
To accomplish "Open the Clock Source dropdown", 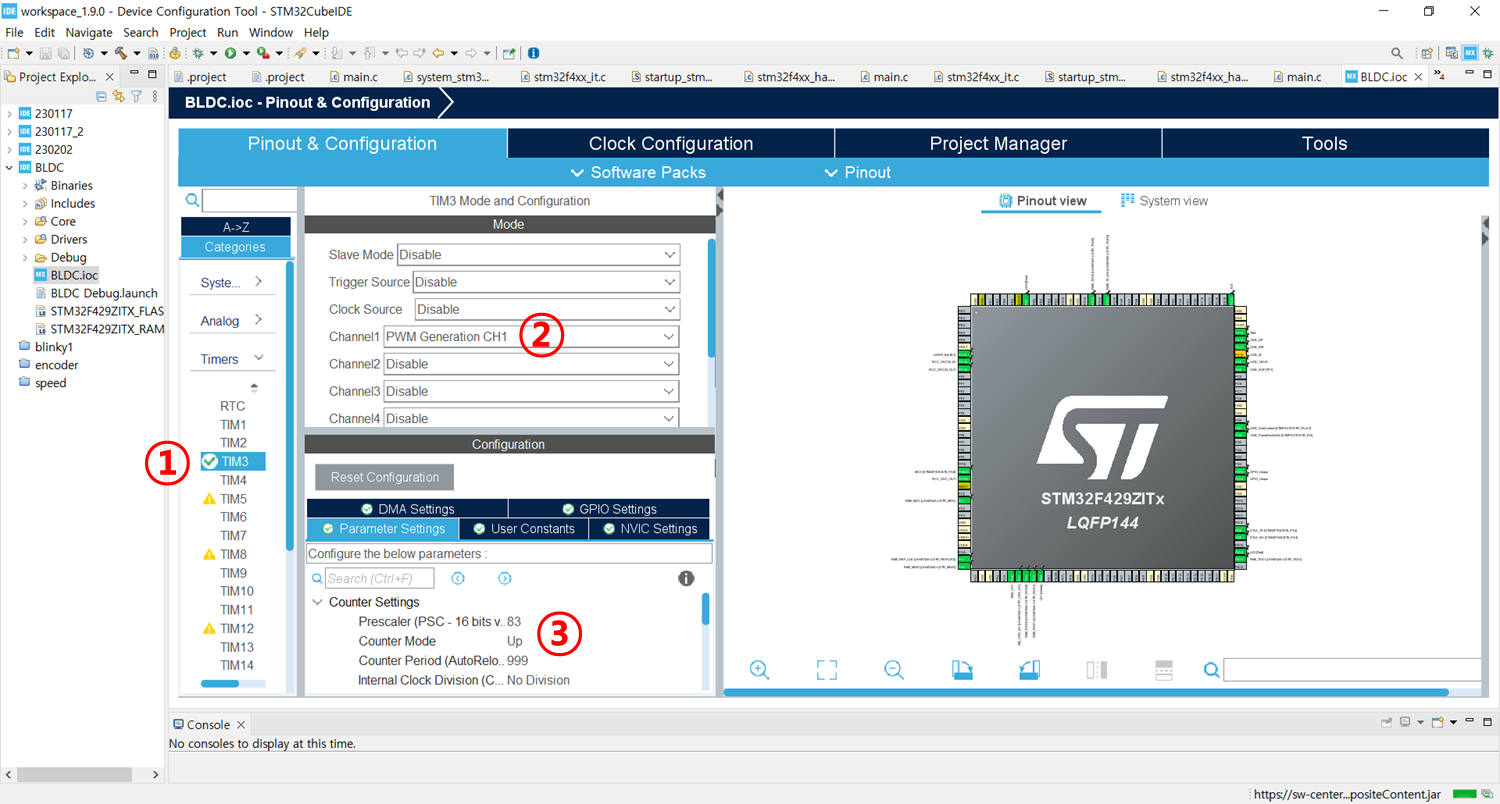I will (x=547, y=309).
